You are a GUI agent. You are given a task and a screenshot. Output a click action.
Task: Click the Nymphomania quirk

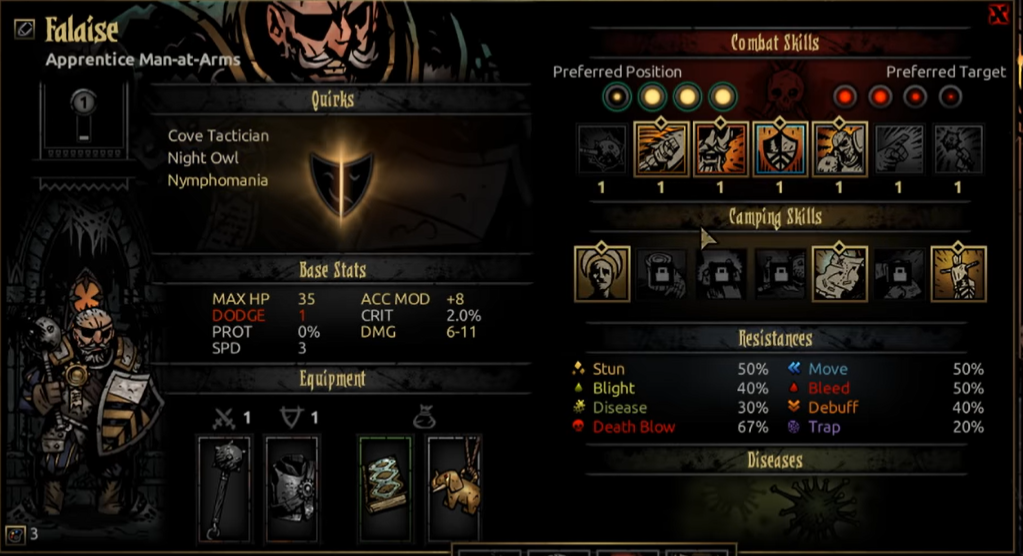pos(217,180)
